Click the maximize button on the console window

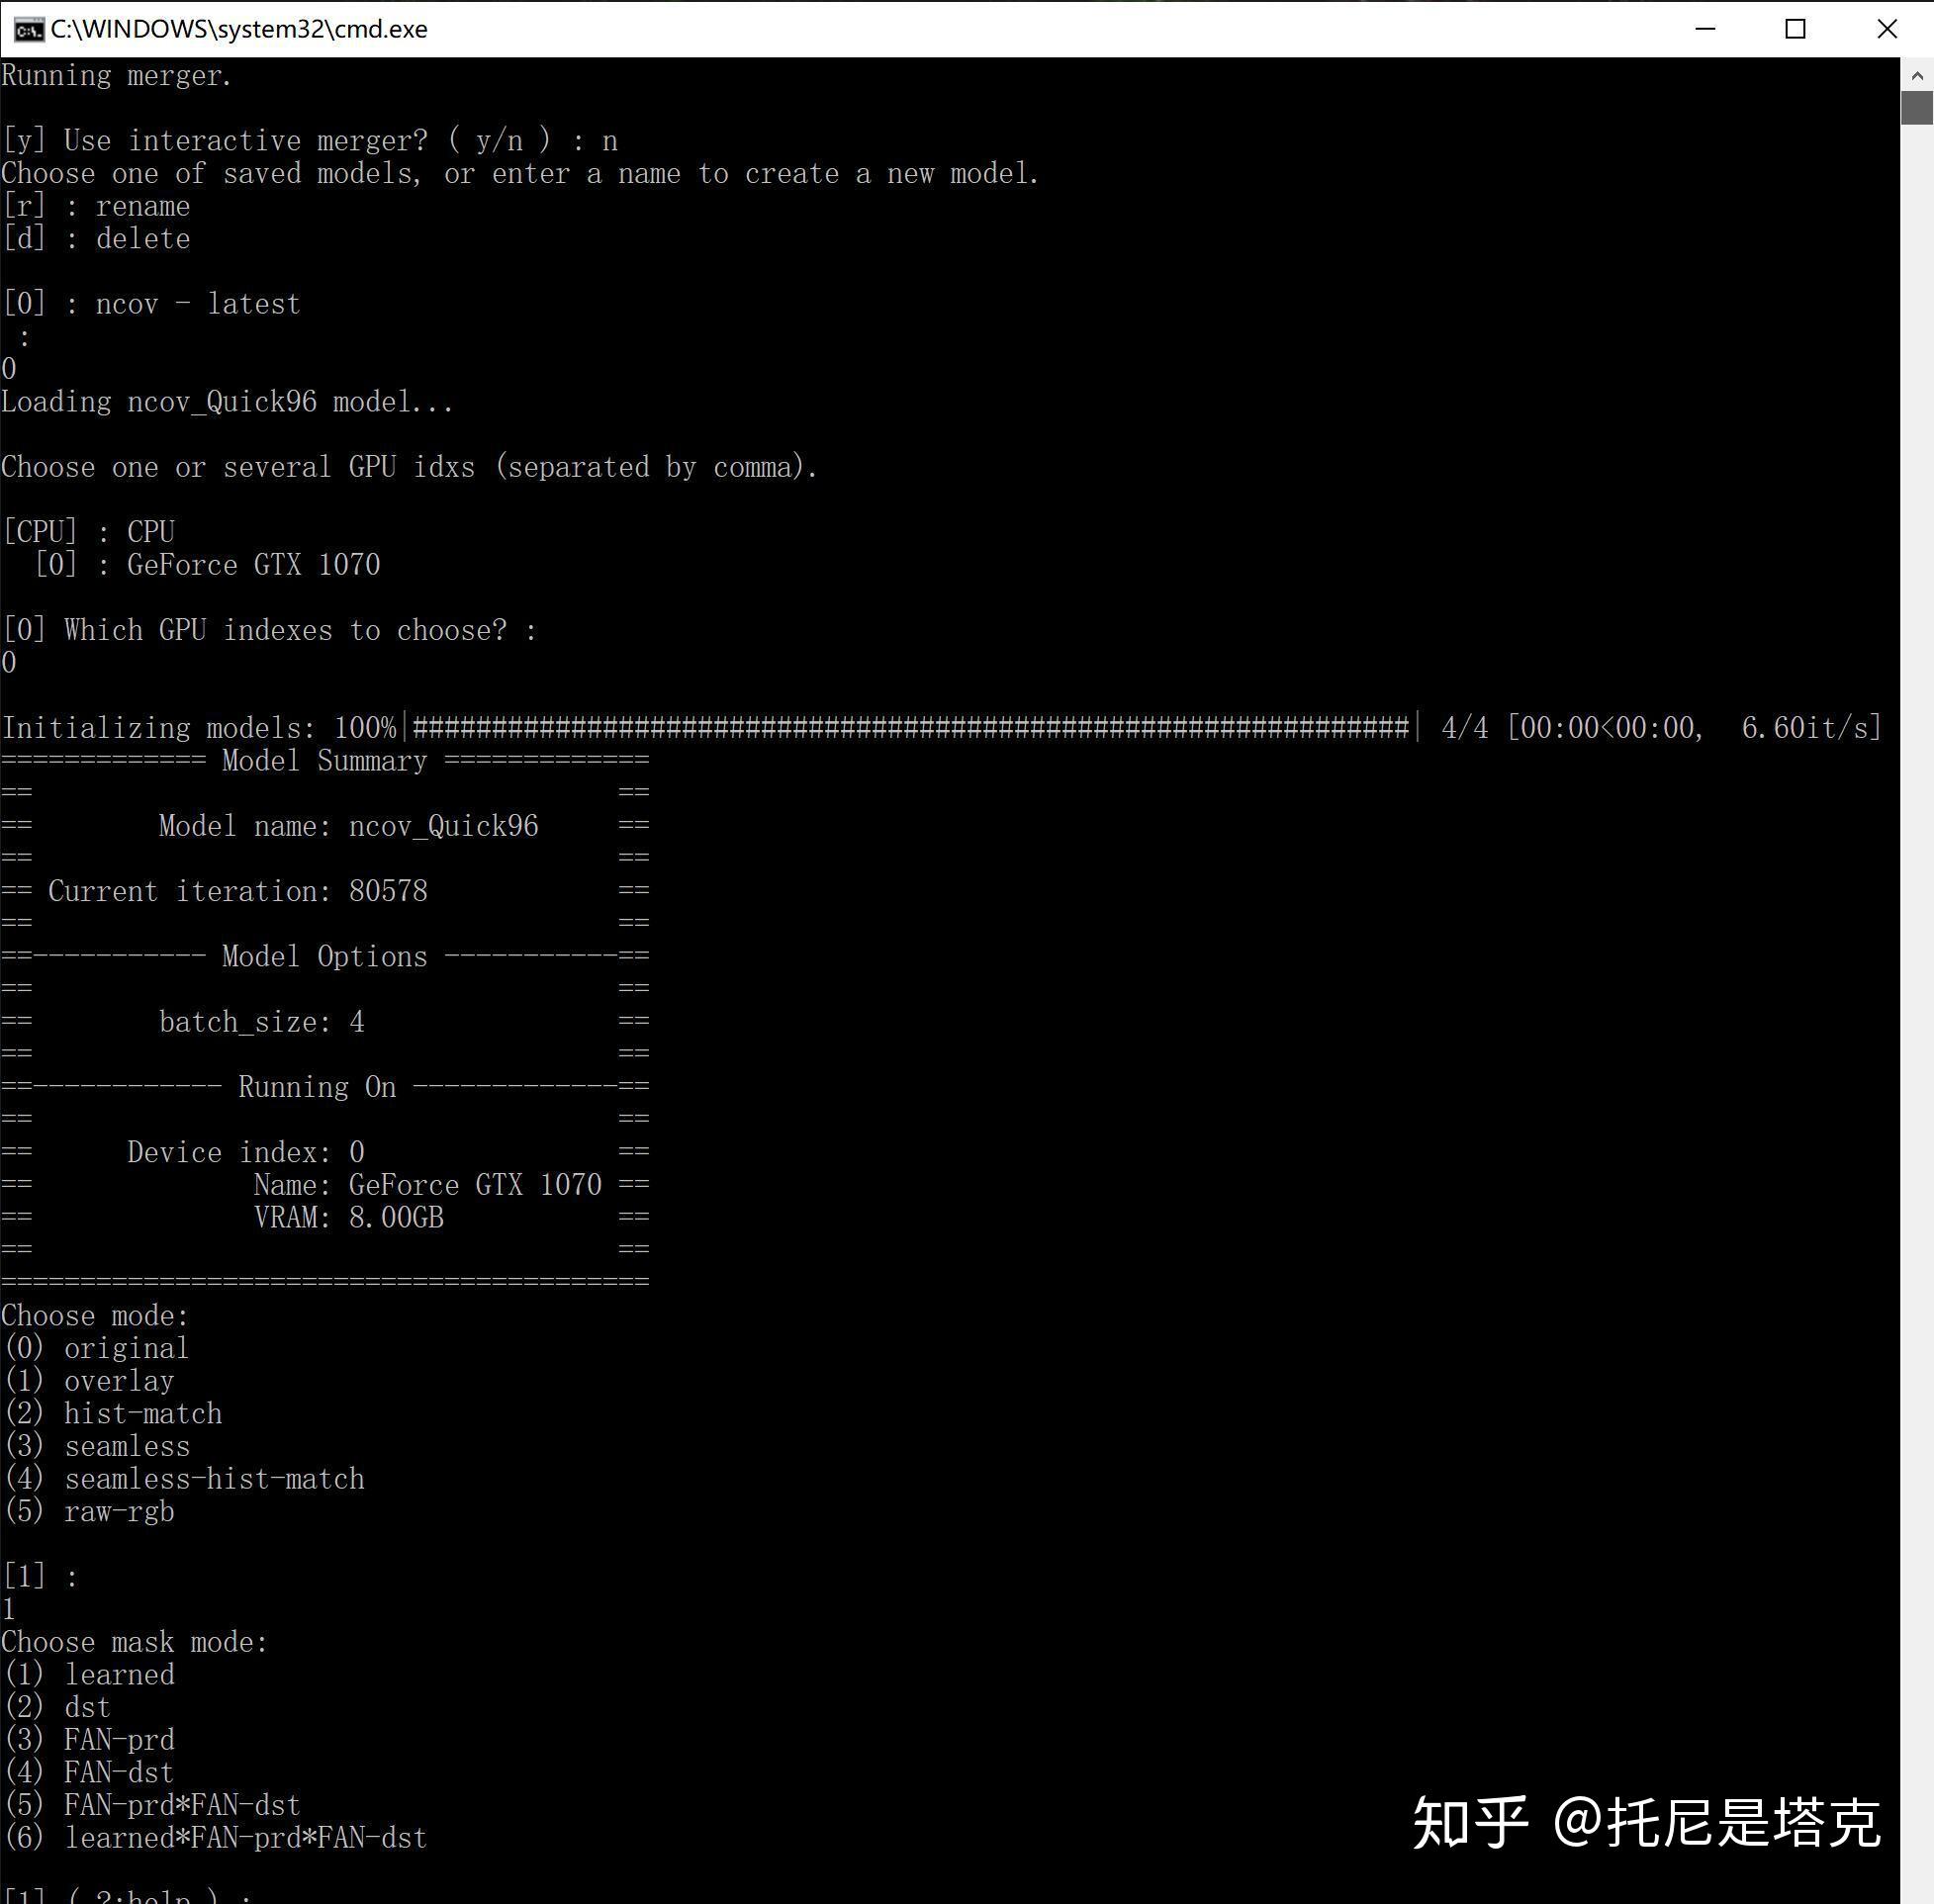point(1795,29)
